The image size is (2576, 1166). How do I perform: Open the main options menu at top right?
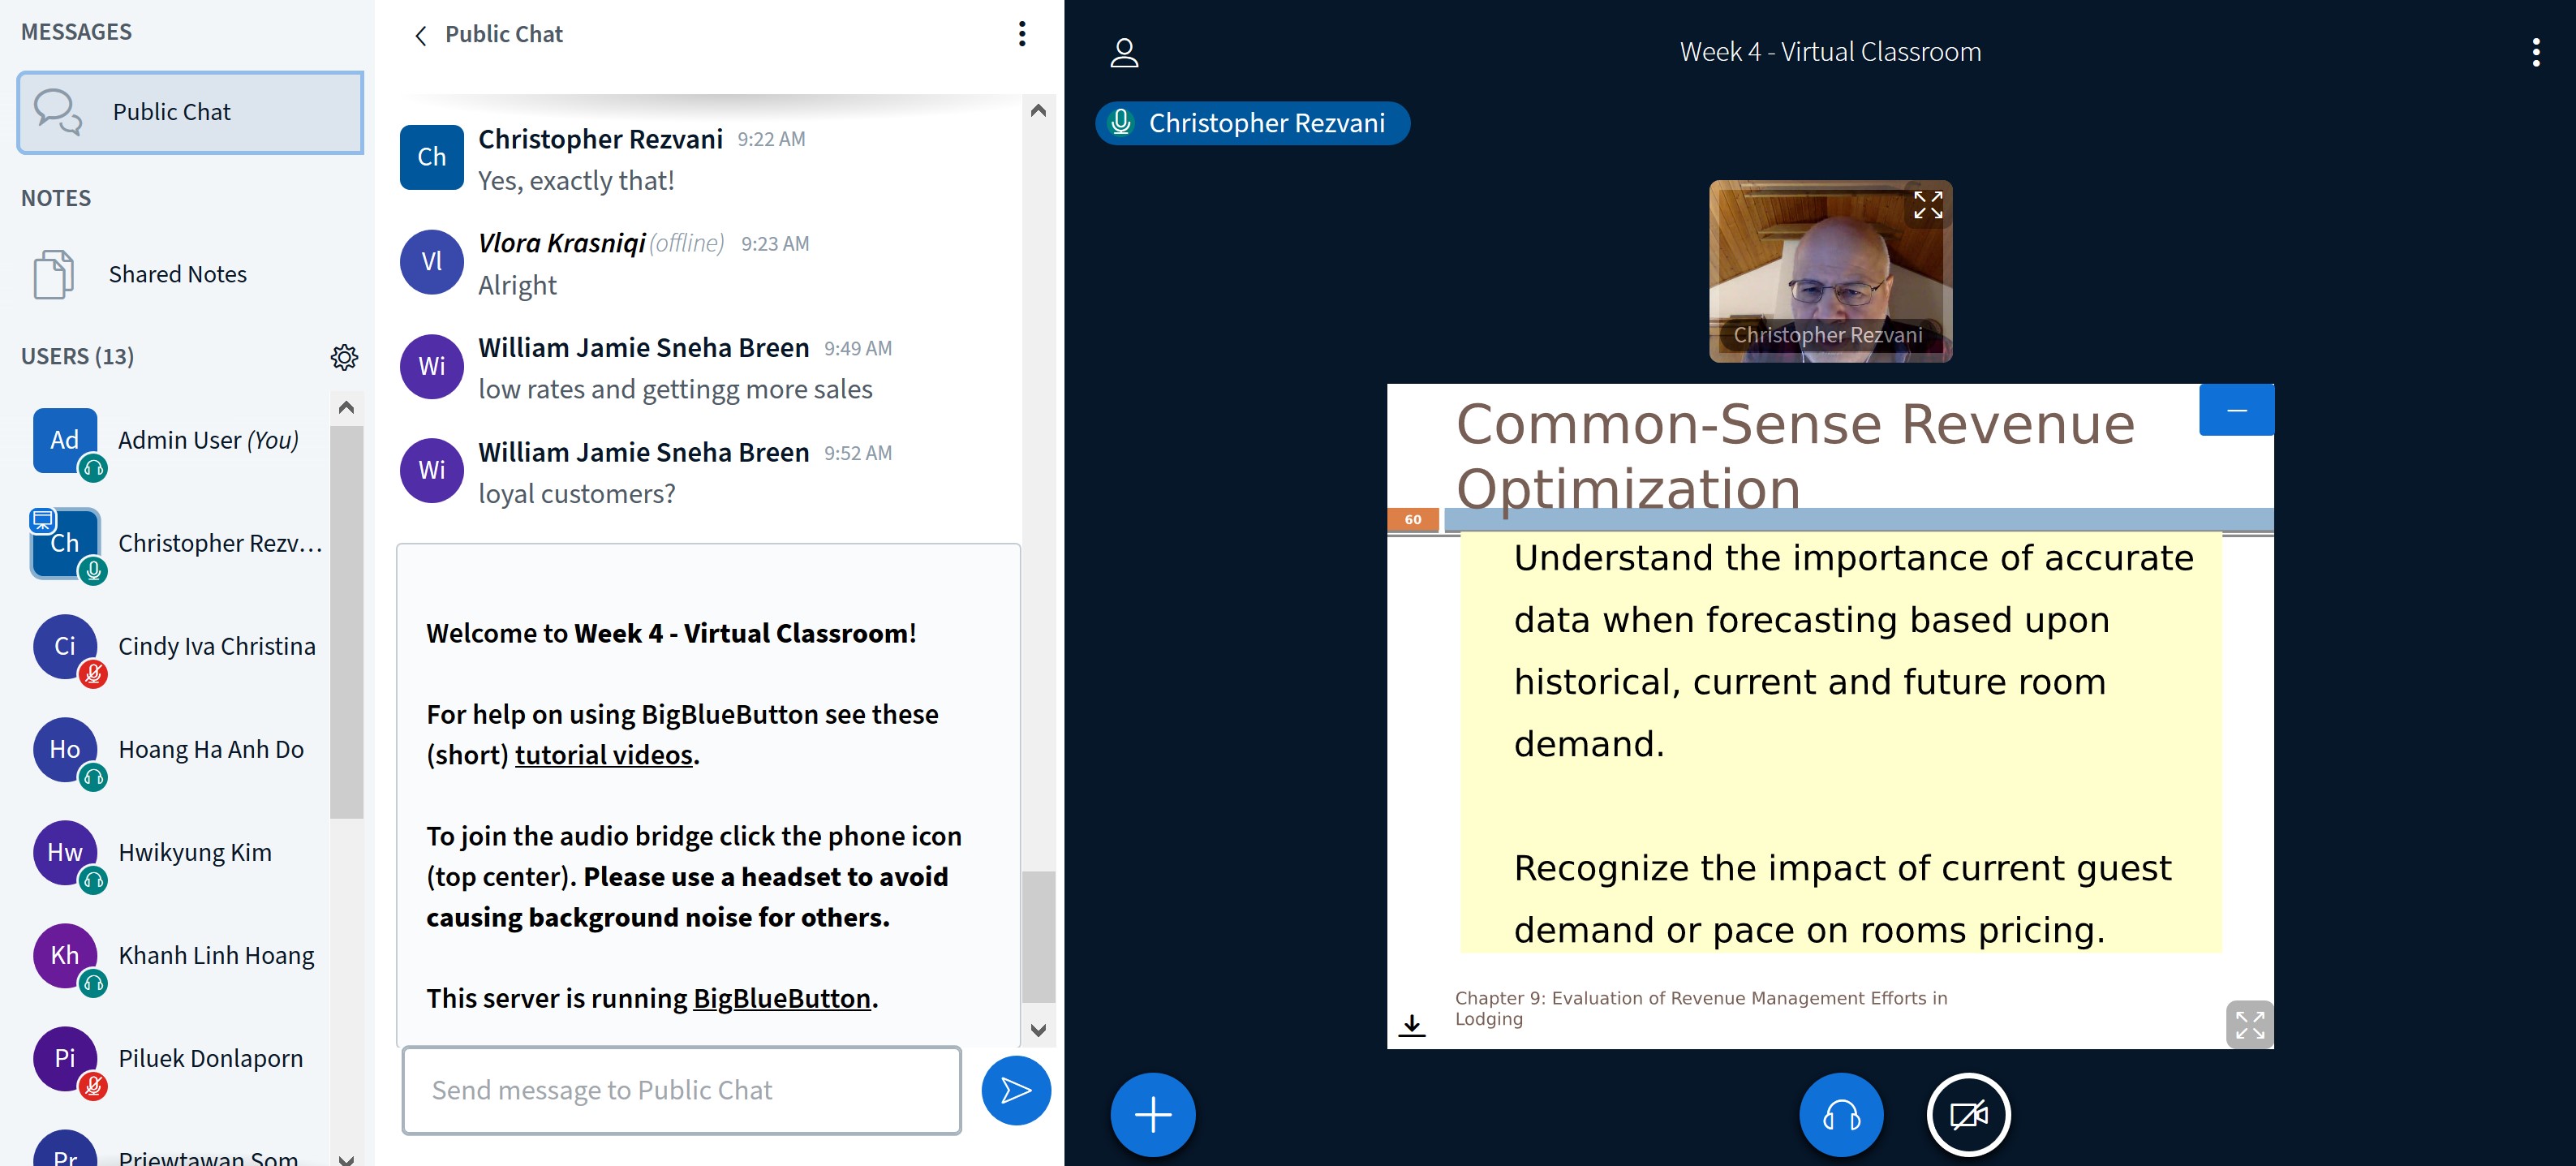(x=2535, y=52)
